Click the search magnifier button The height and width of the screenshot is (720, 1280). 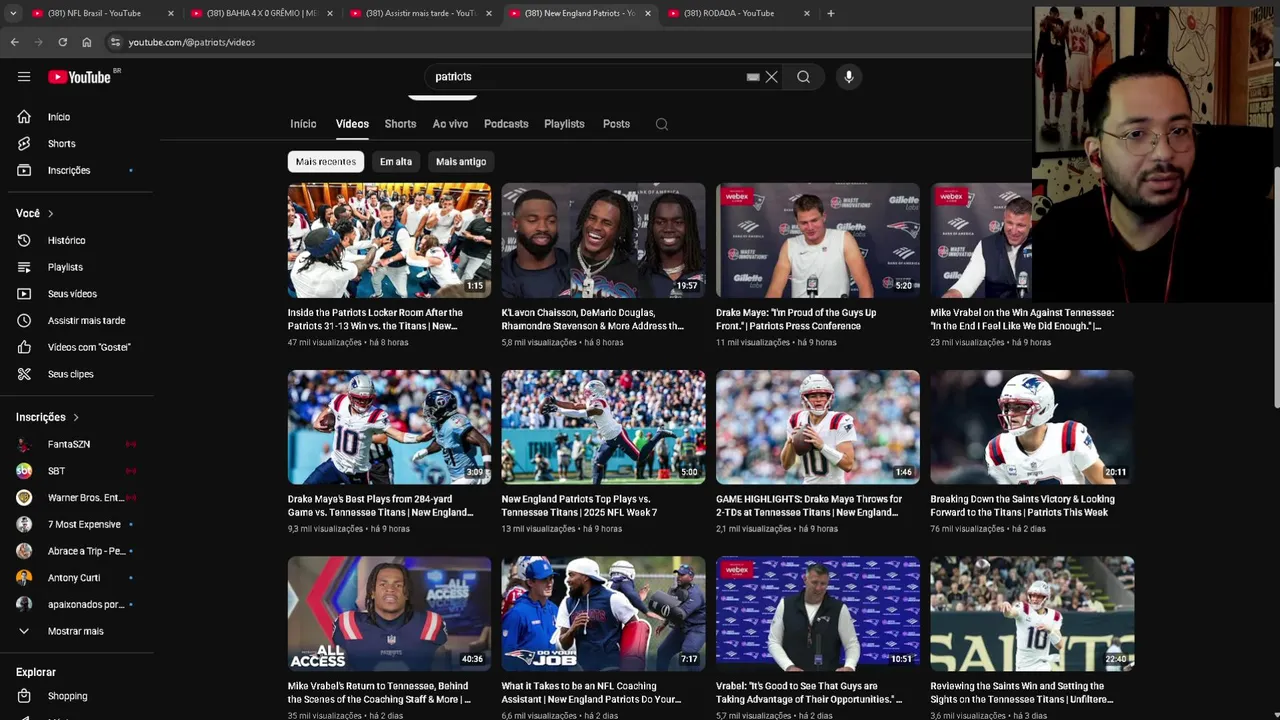click(803, 77)
